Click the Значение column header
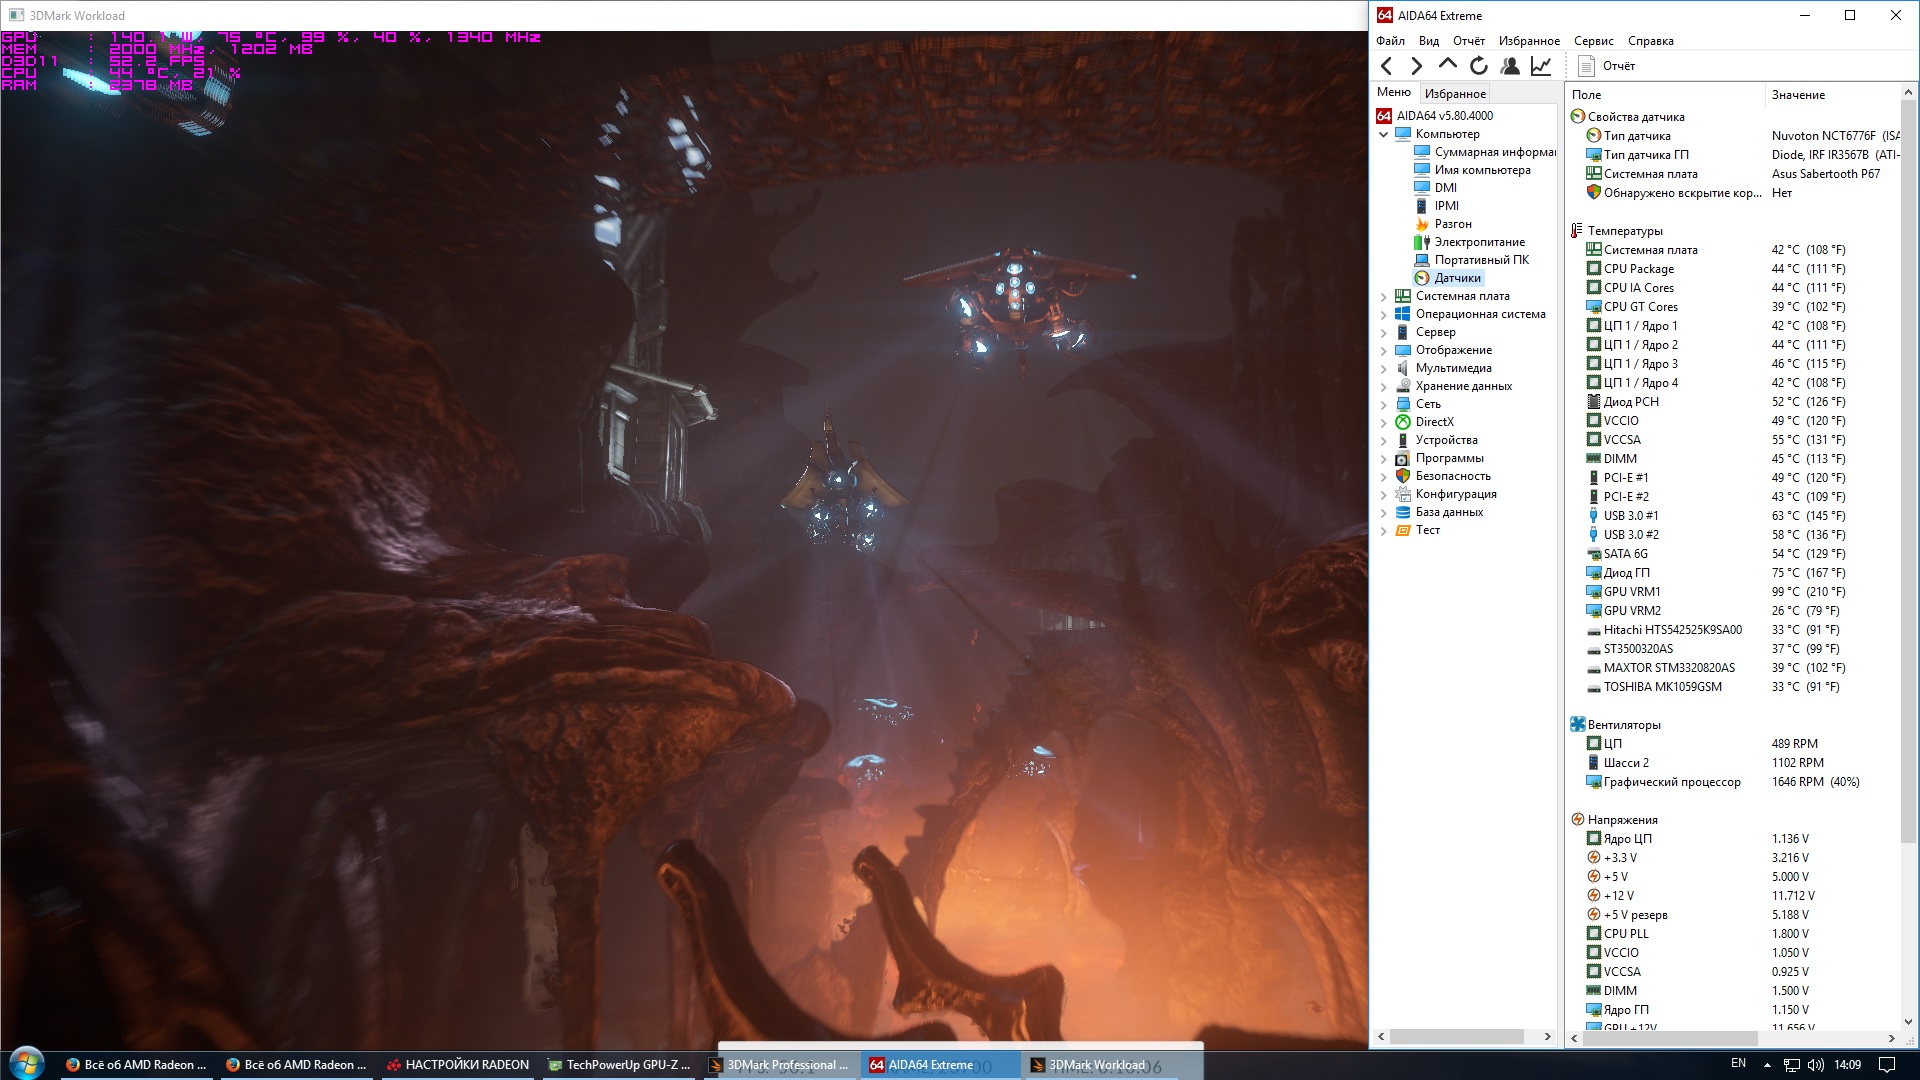 click(x=1798, y=95)
